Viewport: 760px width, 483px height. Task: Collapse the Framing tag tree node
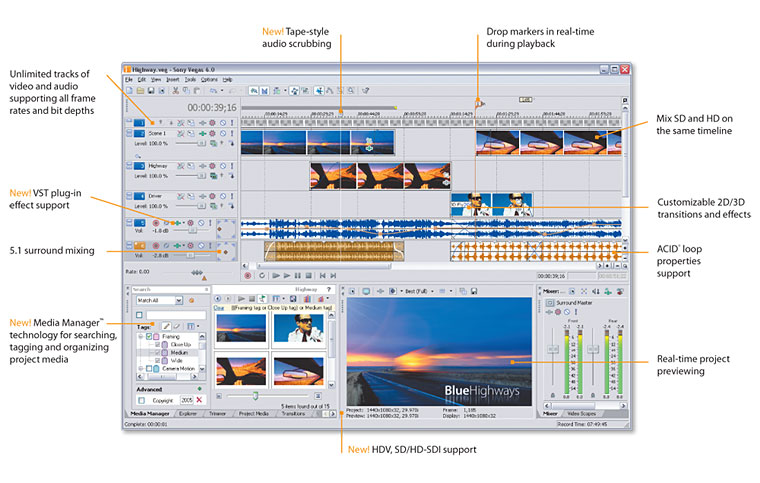pyautogui.click(x=141, y=336)
